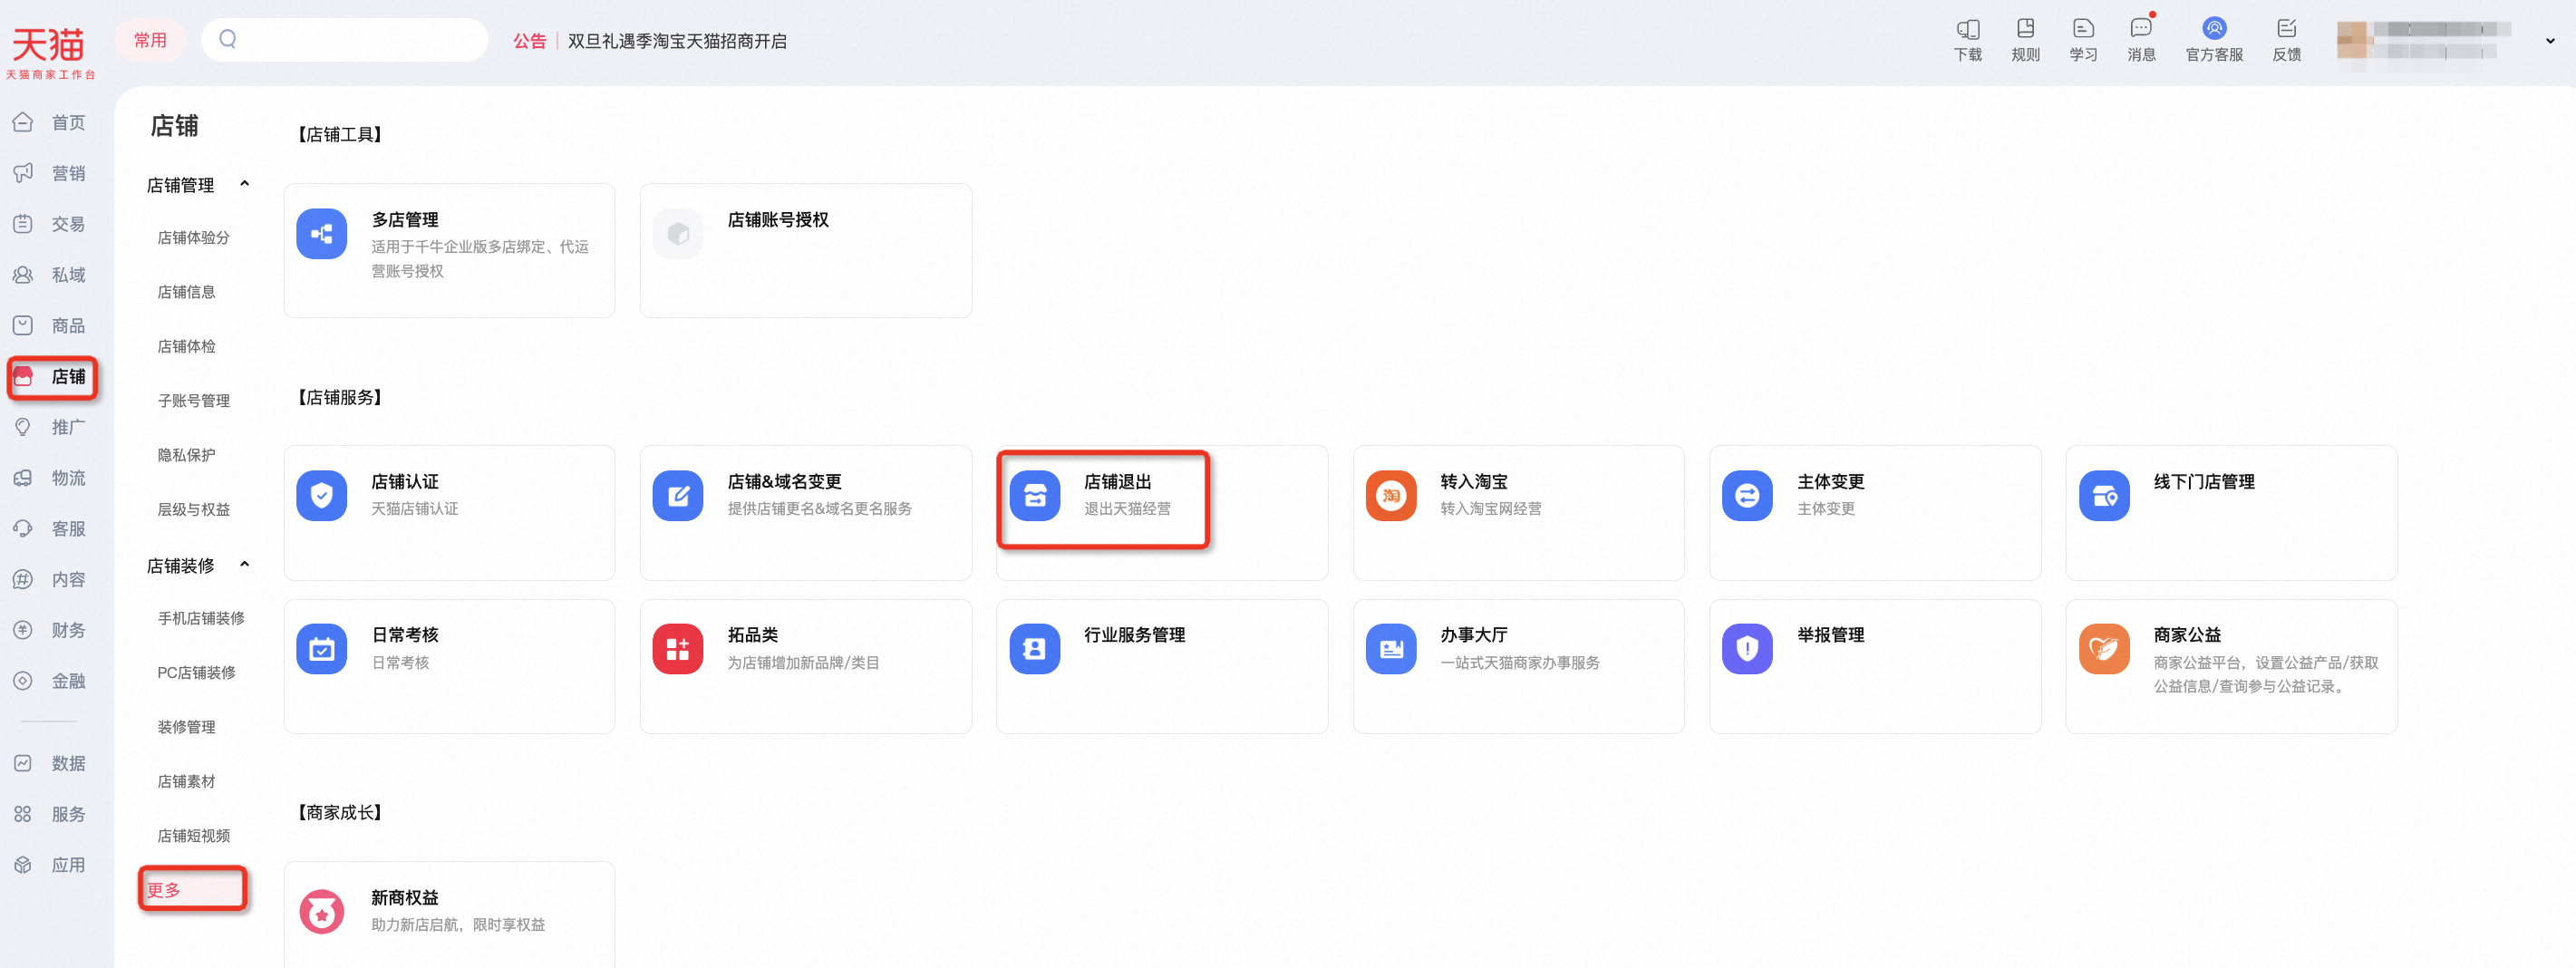This screenshot has width=2576, height=968.
Task: Click the 转入淘宝 orange icon
Action: click(1391, 496)
